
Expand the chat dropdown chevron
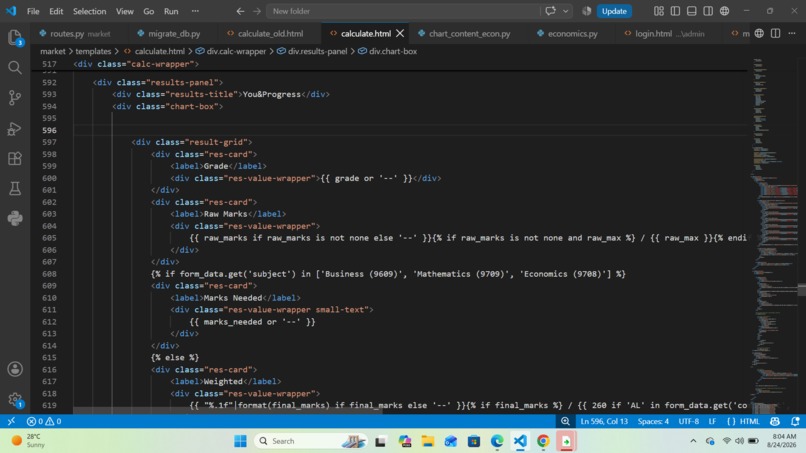[x=565, y=11]
